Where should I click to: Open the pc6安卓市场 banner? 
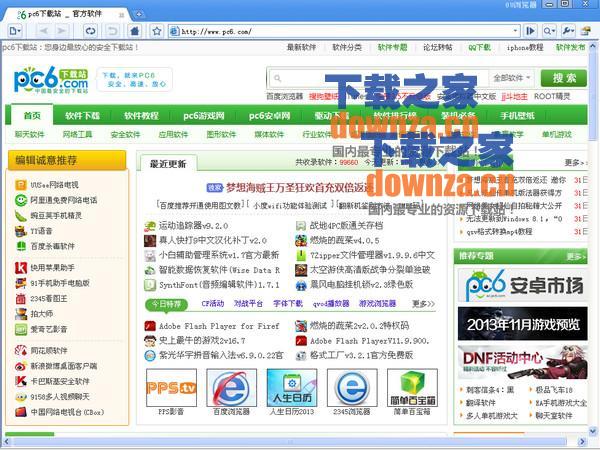pos(523,285)
